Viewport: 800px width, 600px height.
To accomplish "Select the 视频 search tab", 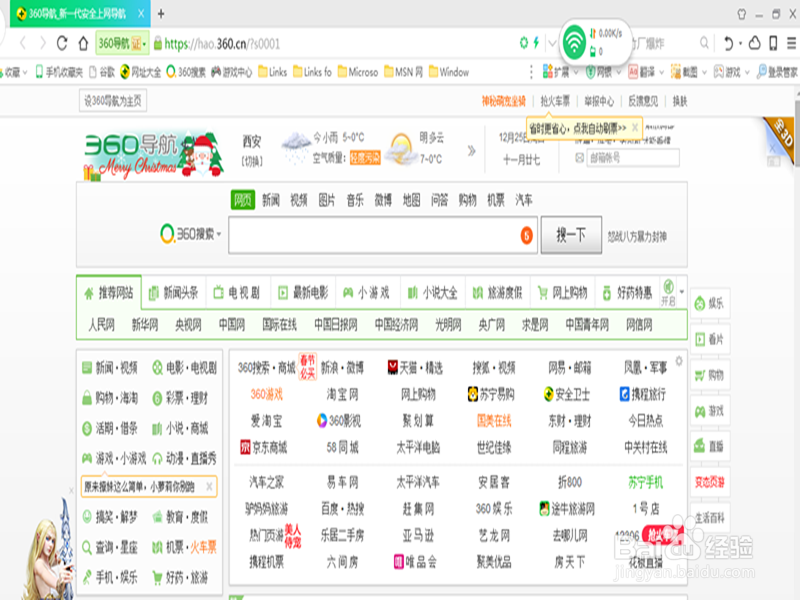I will 298,200.
